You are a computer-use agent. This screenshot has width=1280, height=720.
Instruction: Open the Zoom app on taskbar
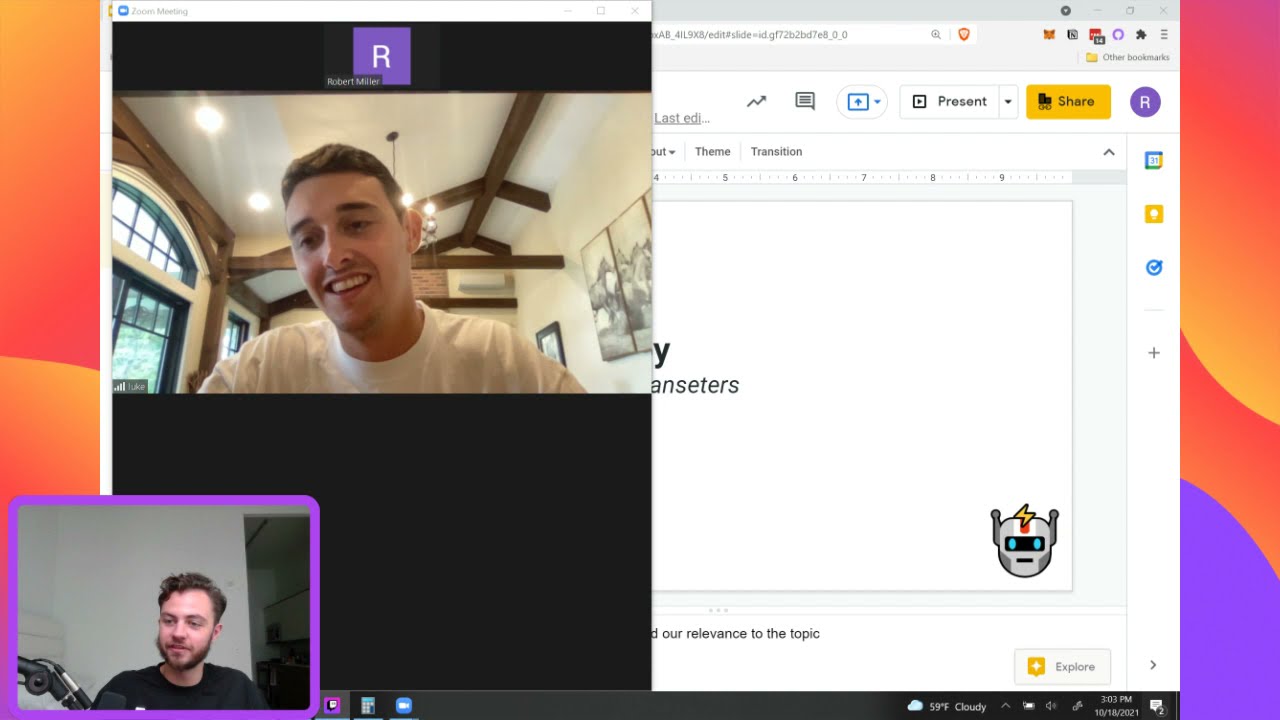404,706
